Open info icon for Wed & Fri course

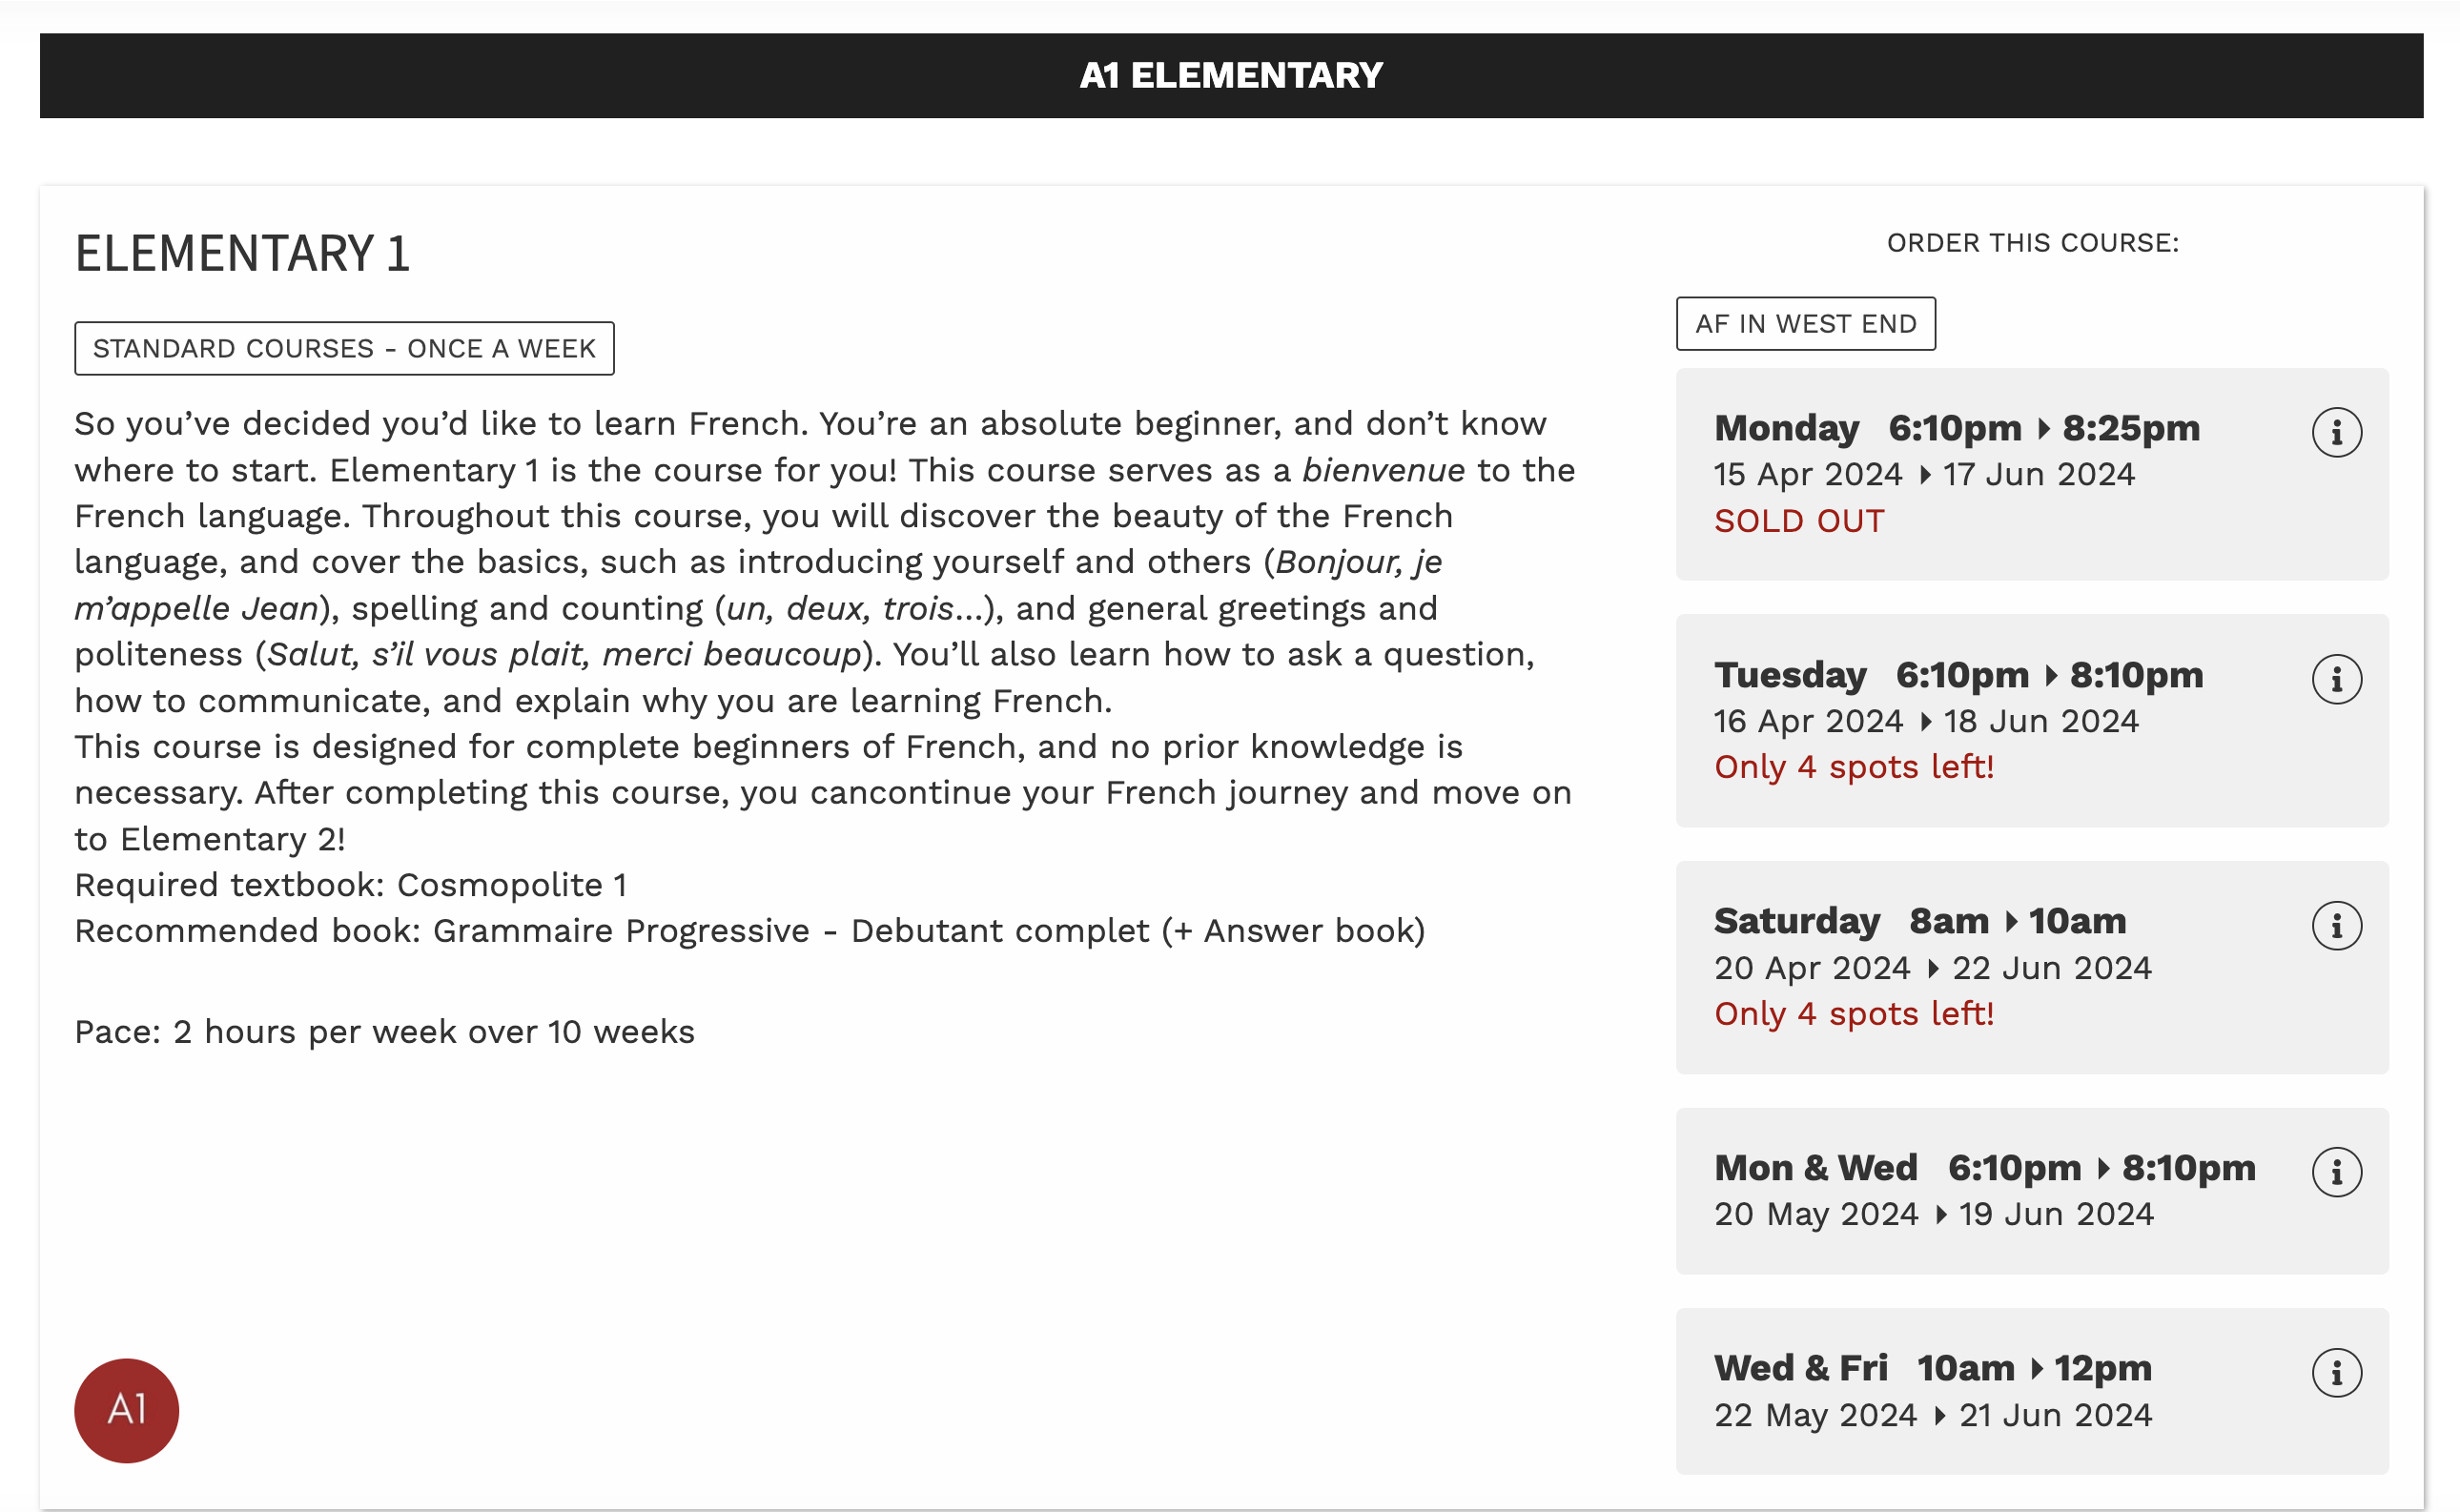[2336, 1373]
